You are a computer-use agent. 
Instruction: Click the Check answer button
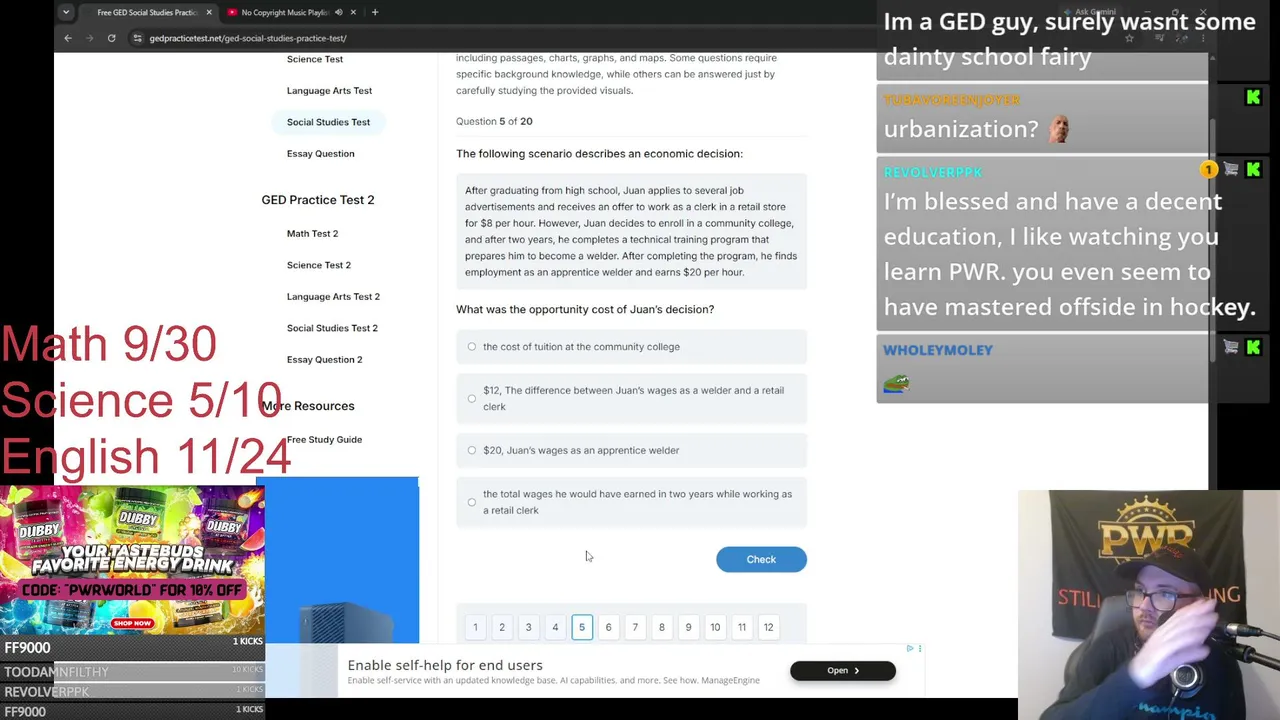(x=761, y=559)
